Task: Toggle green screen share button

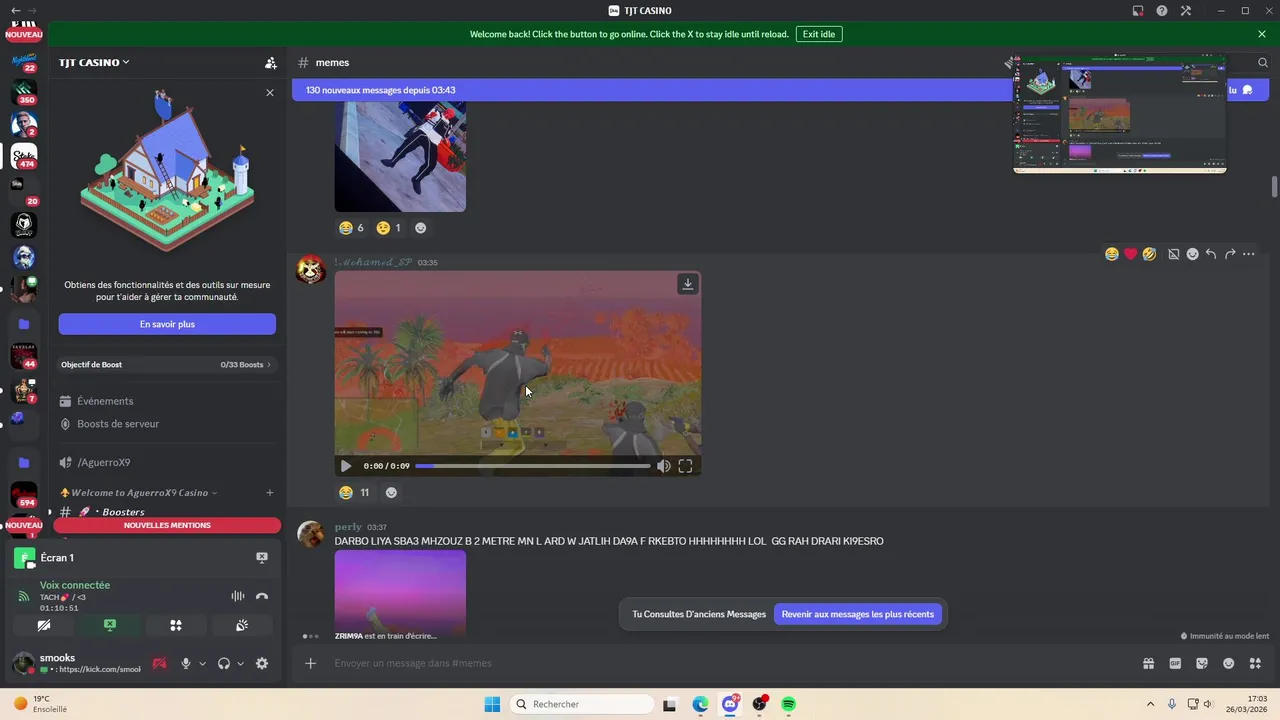Action: [x=110, y=625]
